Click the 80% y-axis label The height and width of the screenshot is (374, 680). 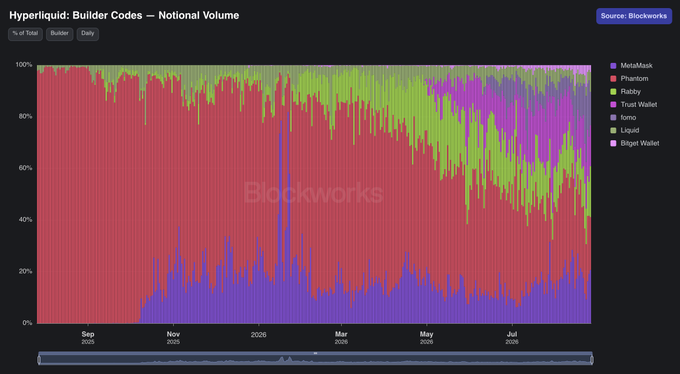[26, 116]
